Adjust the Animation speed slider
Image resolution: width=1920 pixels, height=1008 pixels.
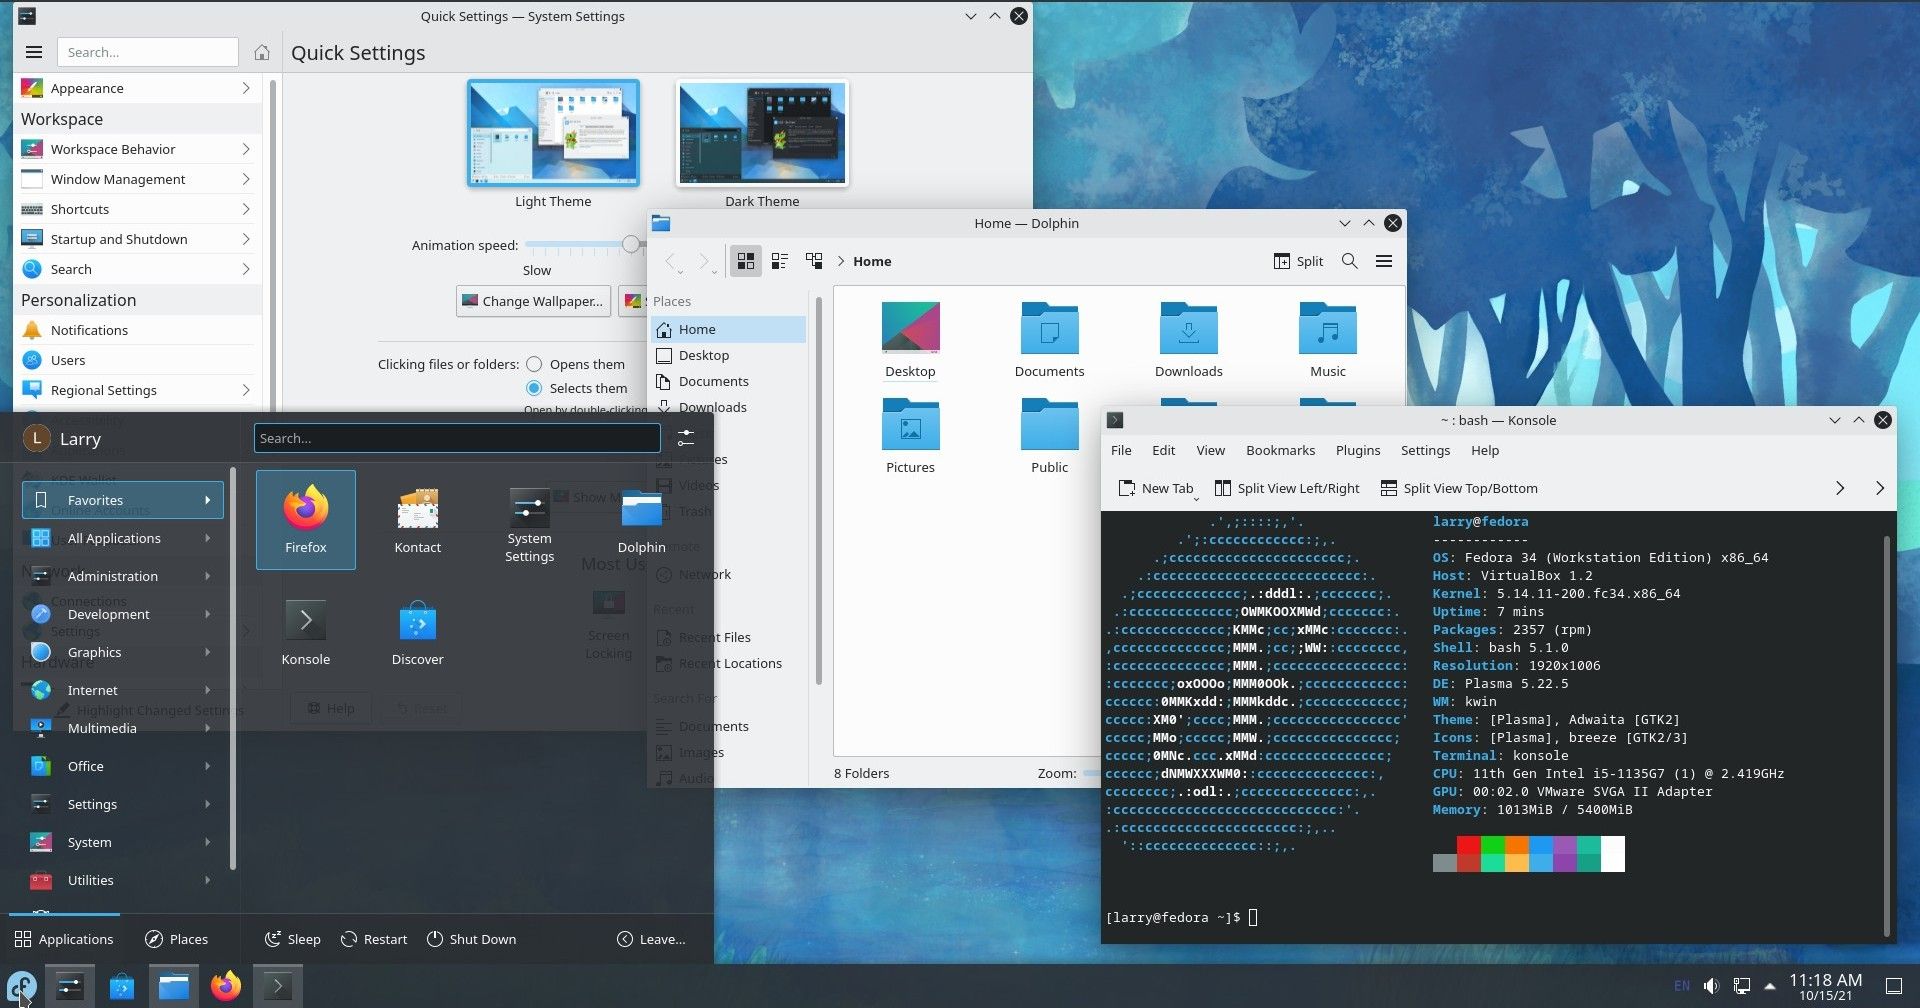coord(630,244)
